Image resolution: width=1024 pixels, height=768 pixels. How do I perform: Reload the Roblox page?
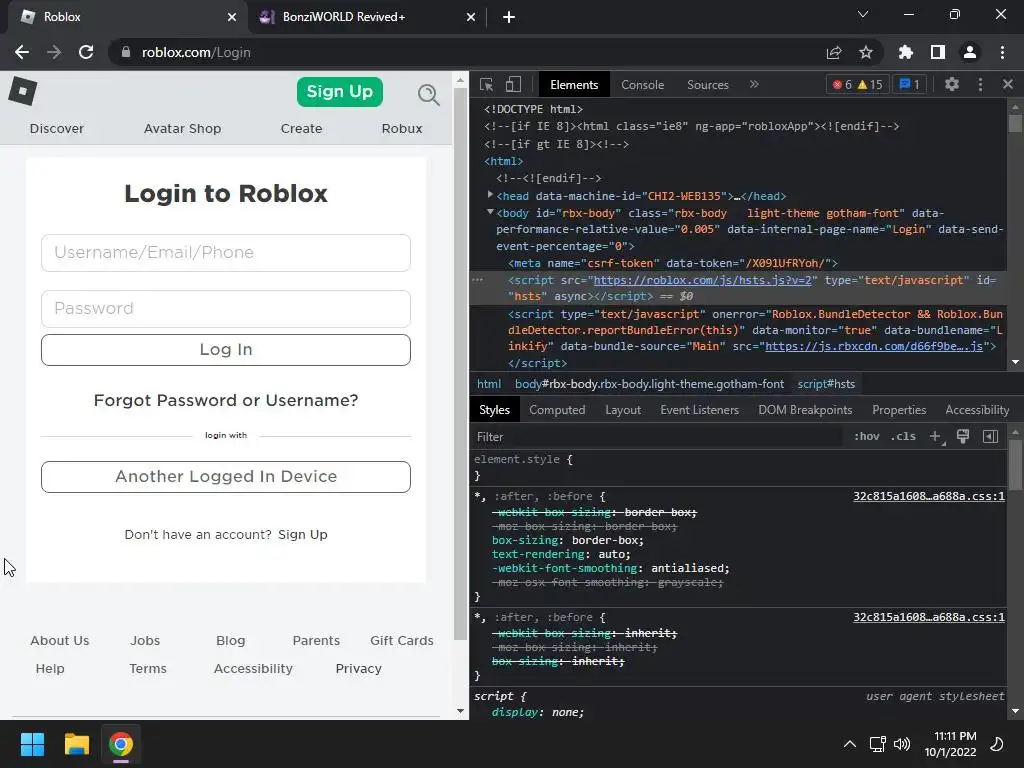(x=86, y=52)
